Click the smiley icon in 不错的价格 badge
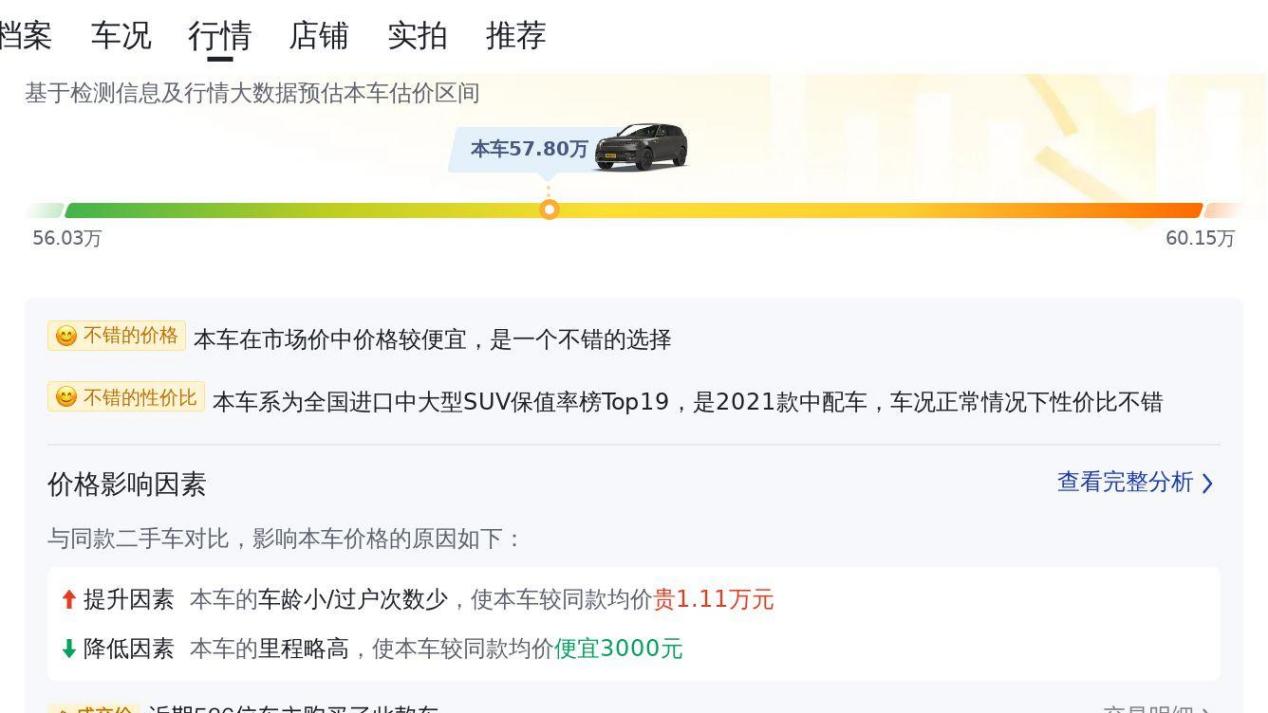Screen dimensions: 1268x713 pos(66,336)
